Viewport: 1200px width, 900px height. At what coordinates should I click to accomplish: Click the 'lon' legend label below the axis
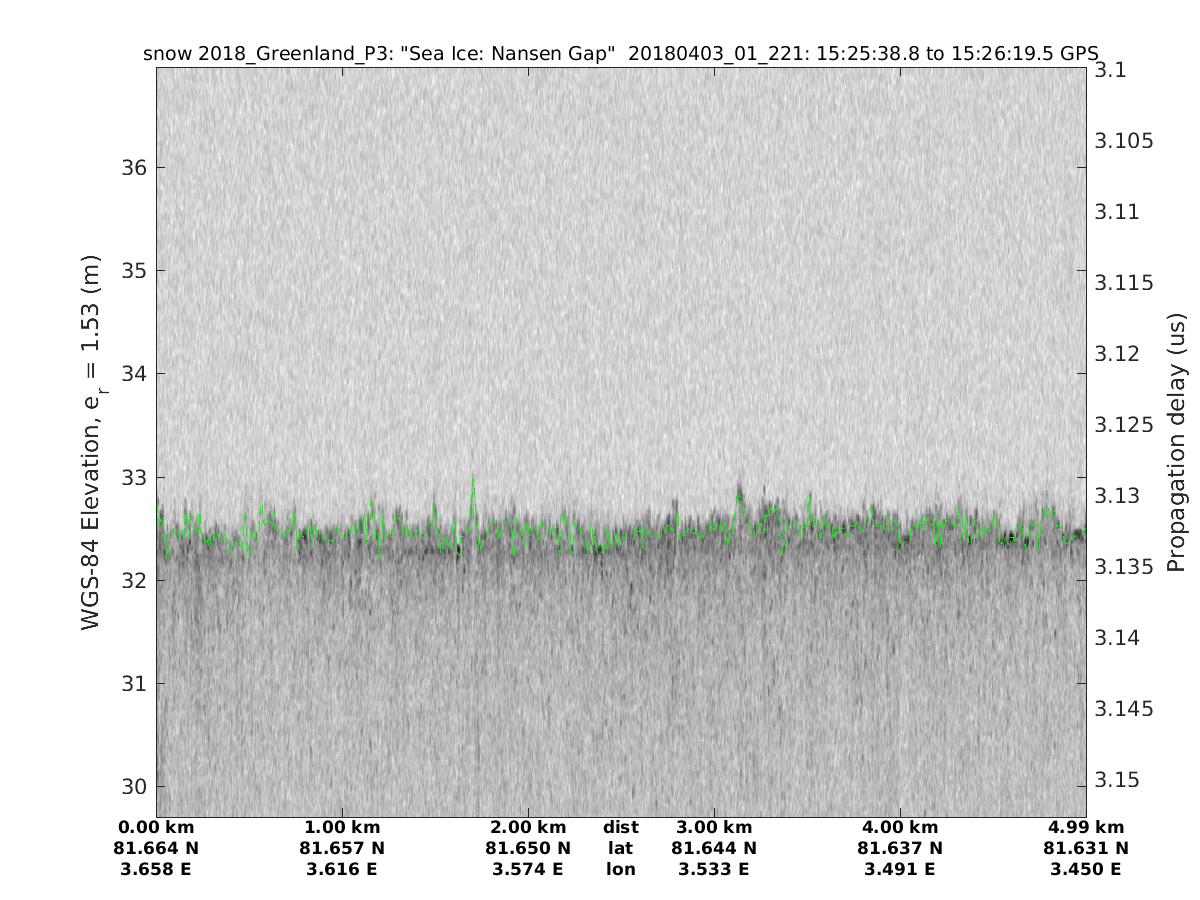[x=620, y=869]
